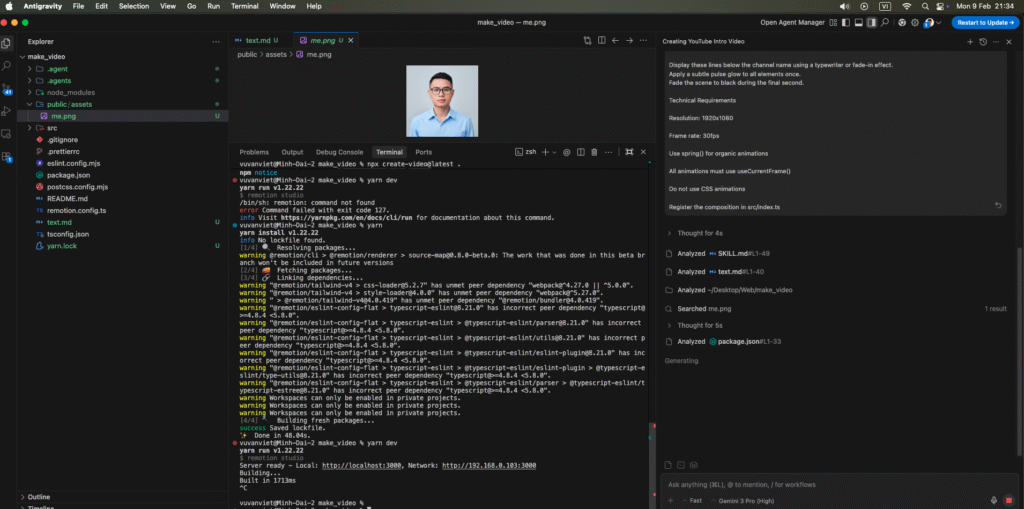
Task: Click the microphone voice input icon
Action: [x=994, y=500]
